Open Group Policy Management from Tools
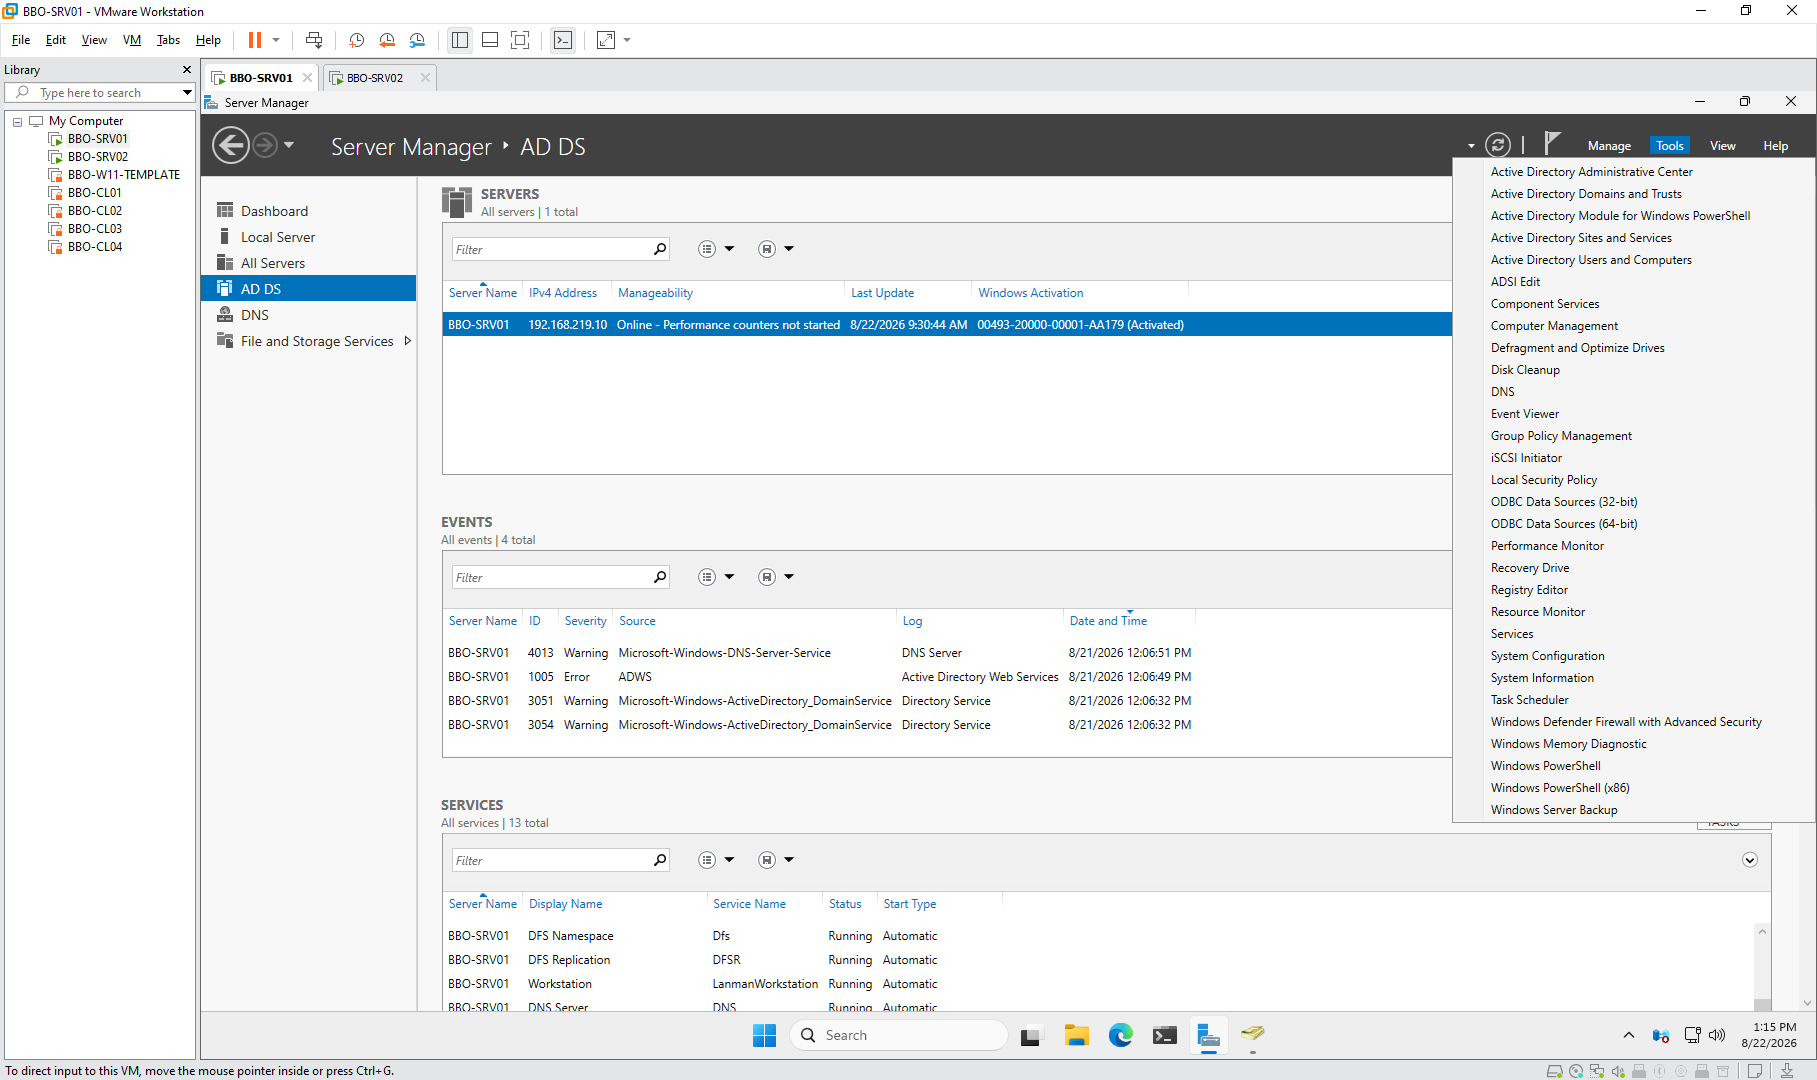1817x1080 pixels. click(x=1561, y=436)
